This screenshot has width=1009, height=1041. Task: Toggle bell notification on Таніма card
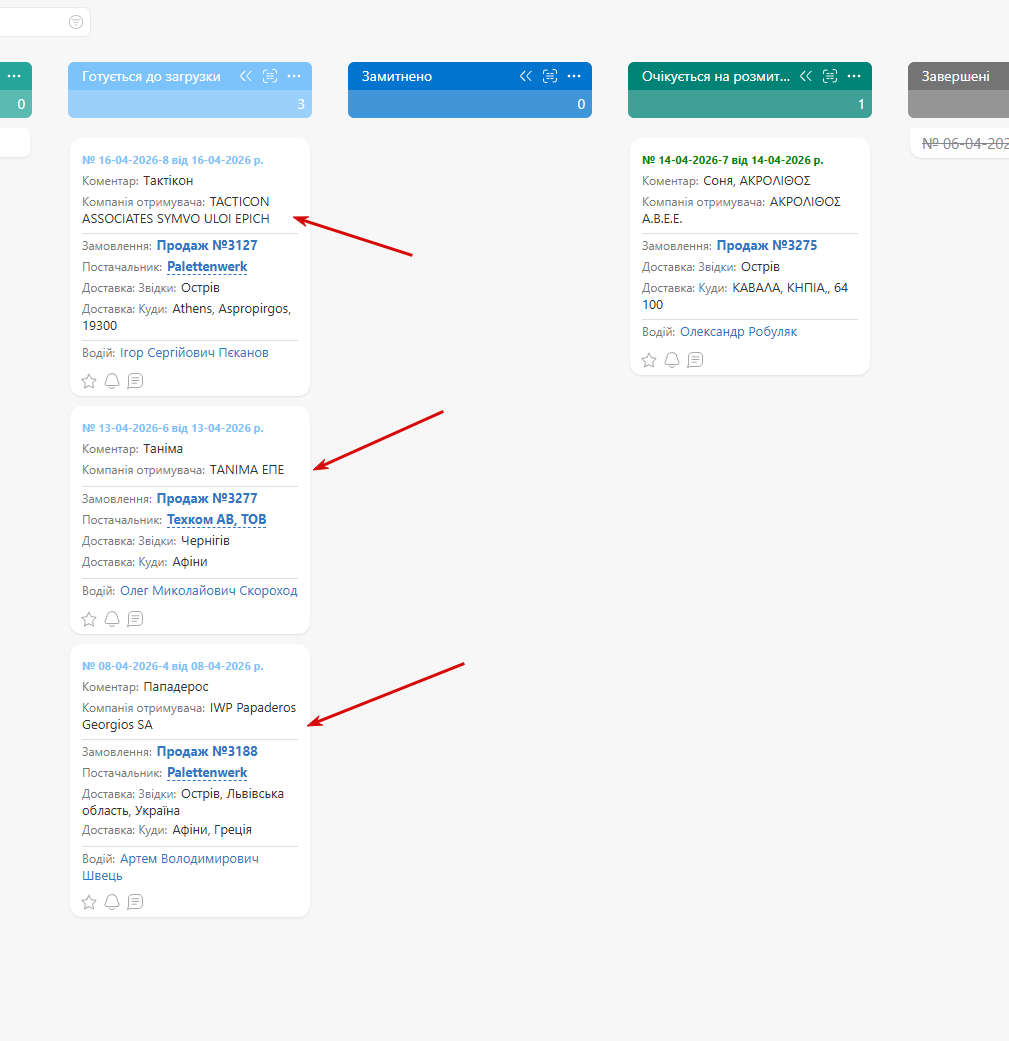click(x=112, y=619)
